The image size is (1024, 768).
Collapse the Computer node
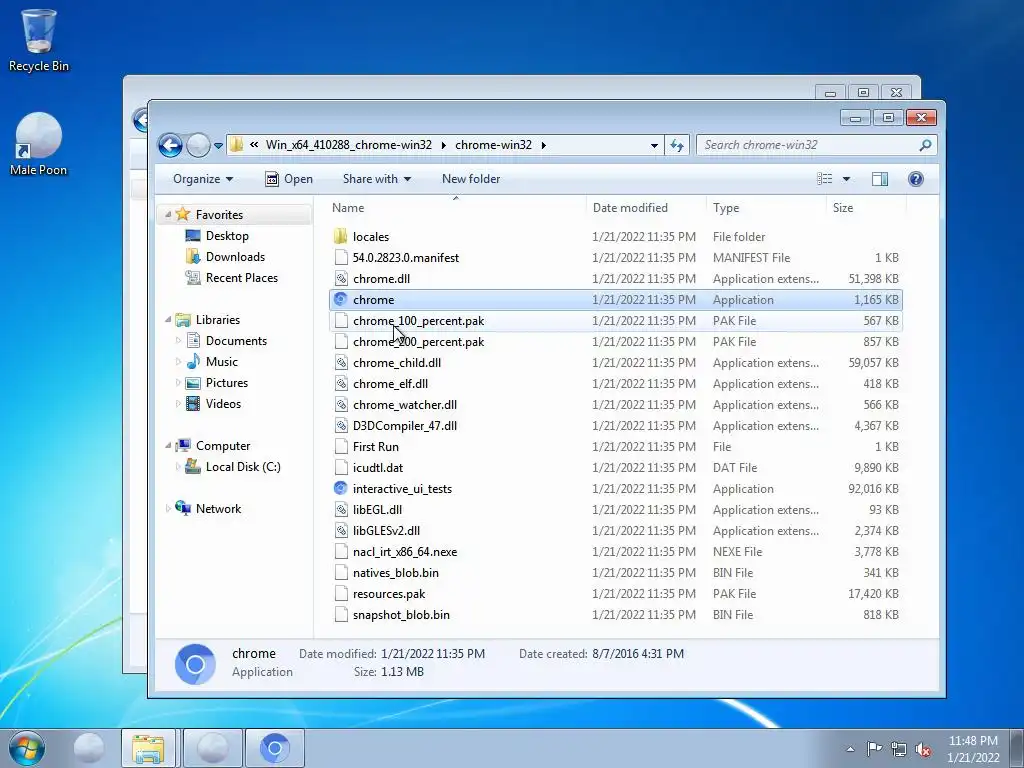click(168, 445)
